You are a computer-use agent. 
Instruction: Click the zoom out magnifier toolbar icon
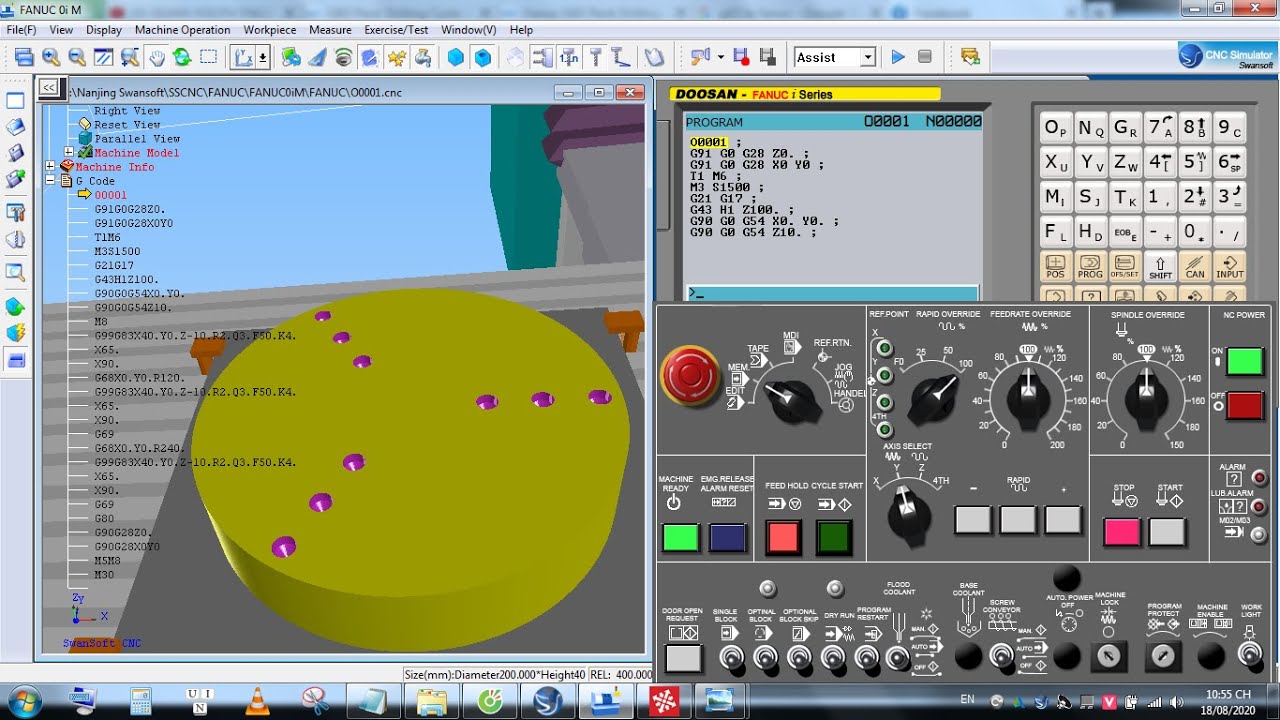pyautogui.click(x=77, y=57)
